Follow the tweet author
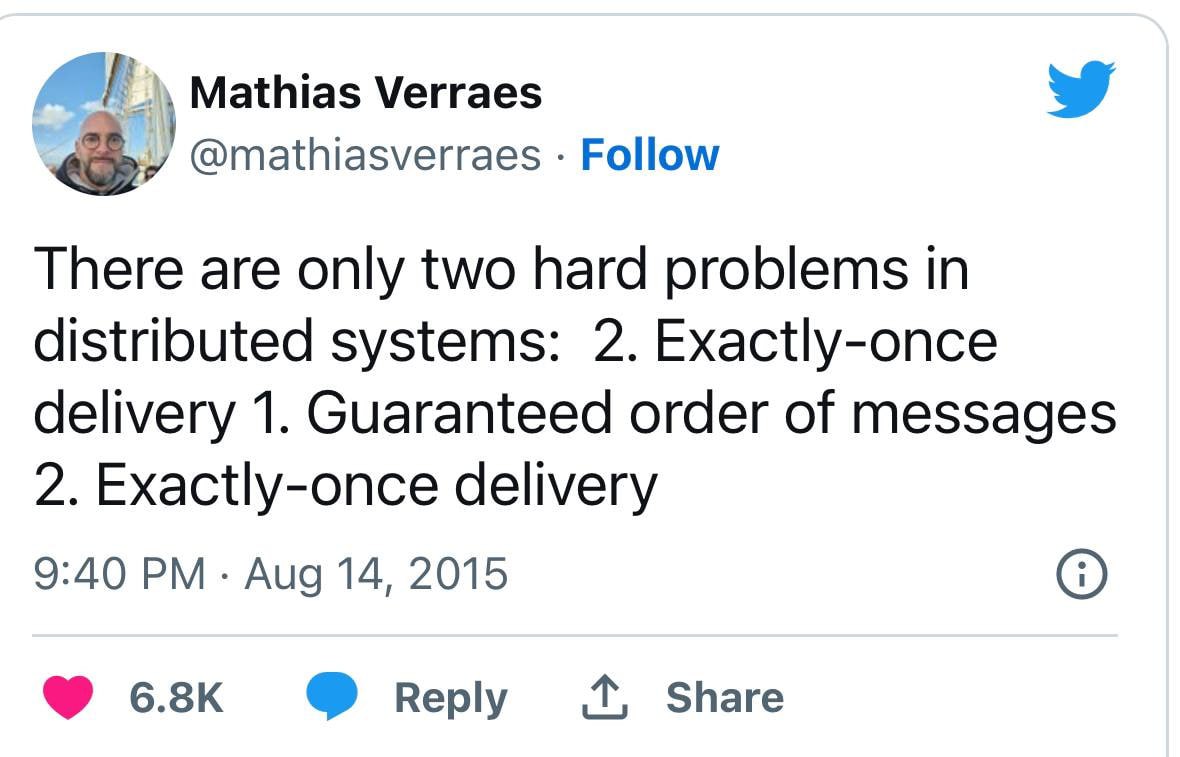 click(649, 155)
